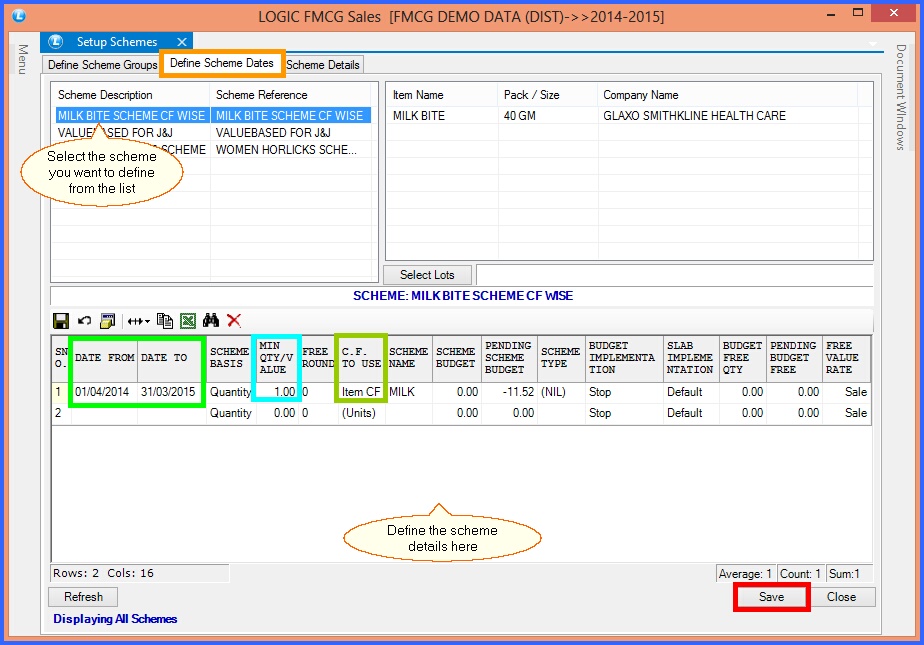This screenshot has height=645, width=924.
Task: Click the DATE TO column header
Action: [171, 358]
